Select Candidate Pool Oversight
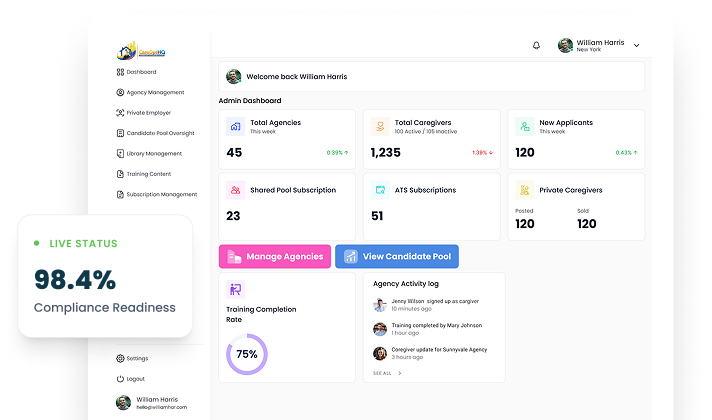 coord(155,133)
